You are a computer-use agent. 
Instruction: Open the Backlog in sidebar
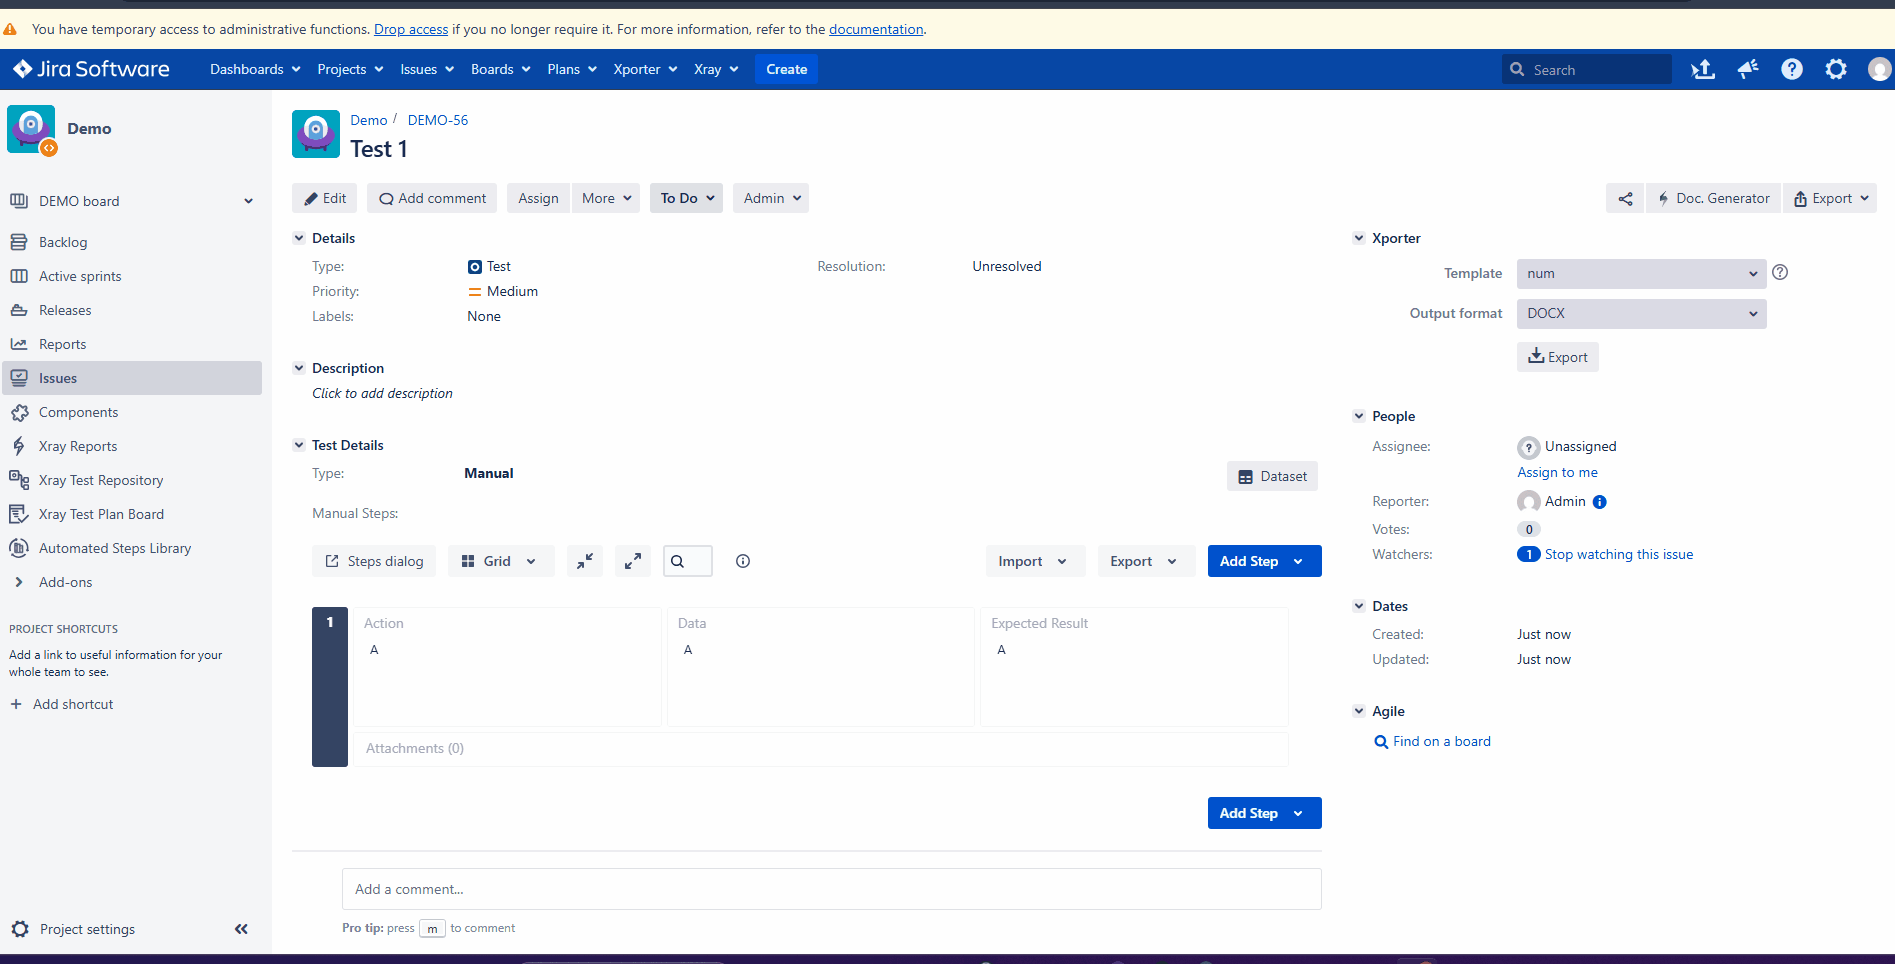[63, 242]
